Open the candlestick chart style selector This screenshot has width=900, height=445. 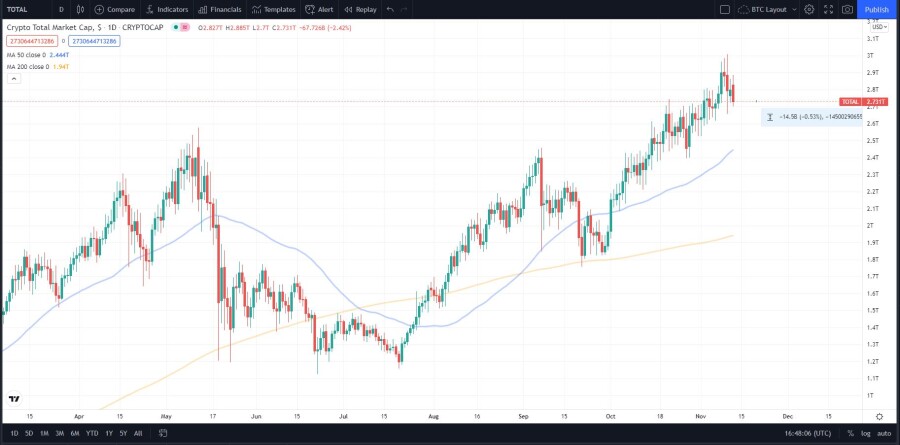tap(80, 9)
